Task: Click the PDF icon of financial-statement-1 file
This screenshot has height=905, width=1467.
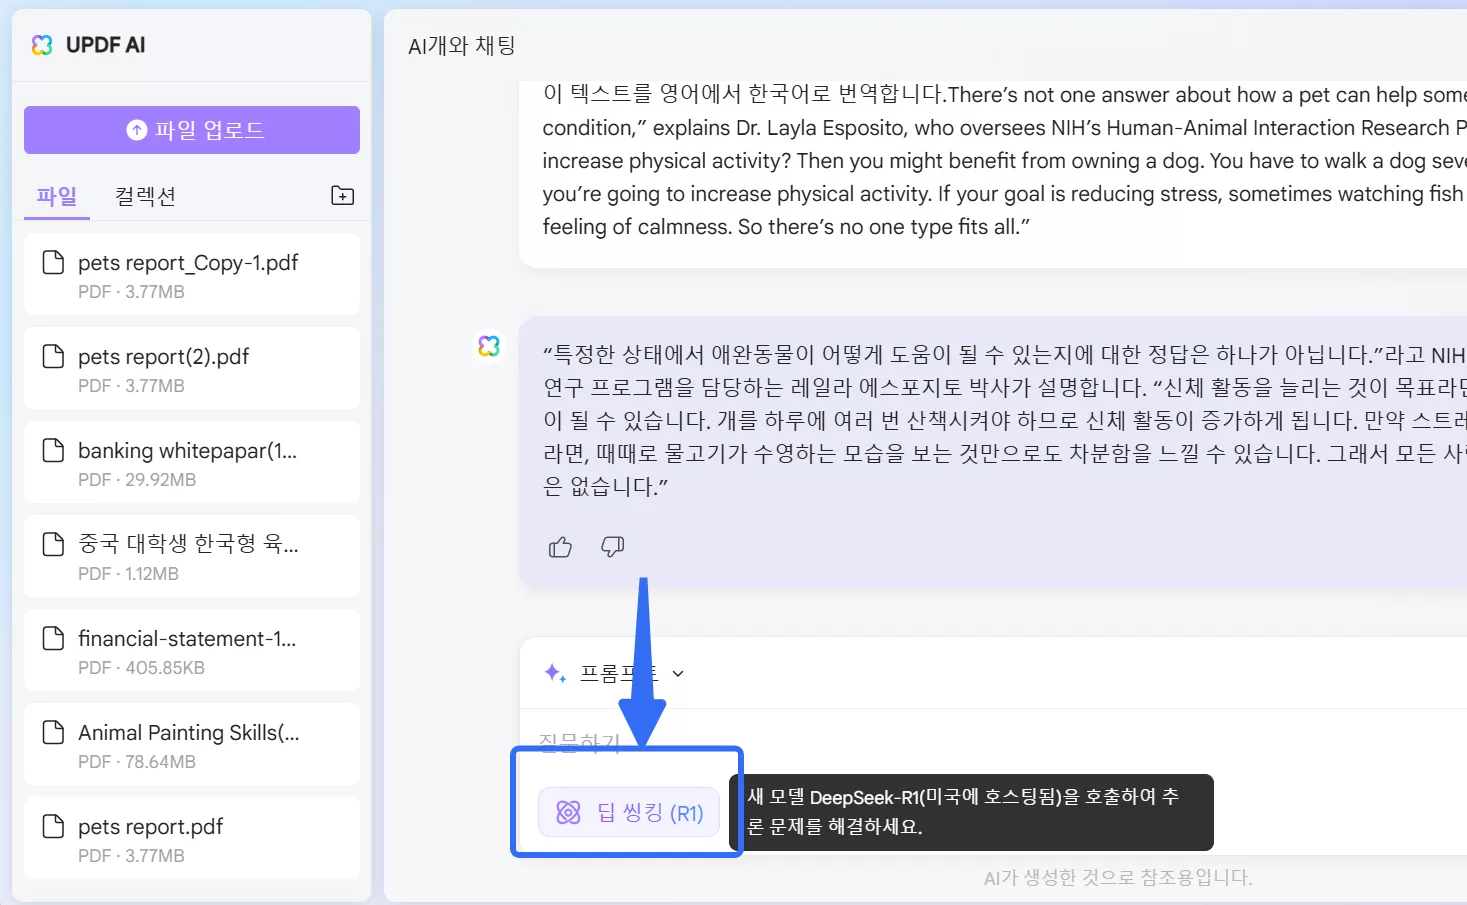Action: coord(53,638)
